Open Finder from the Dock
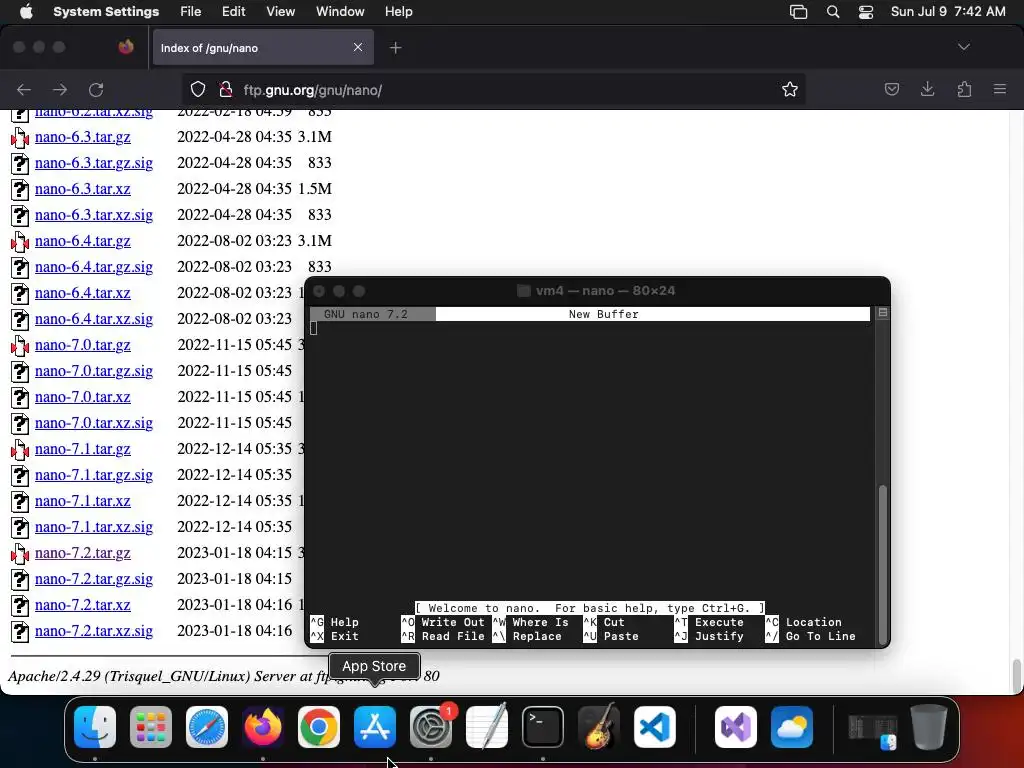This screenshot has width=1024, height=768. point(95,727)
